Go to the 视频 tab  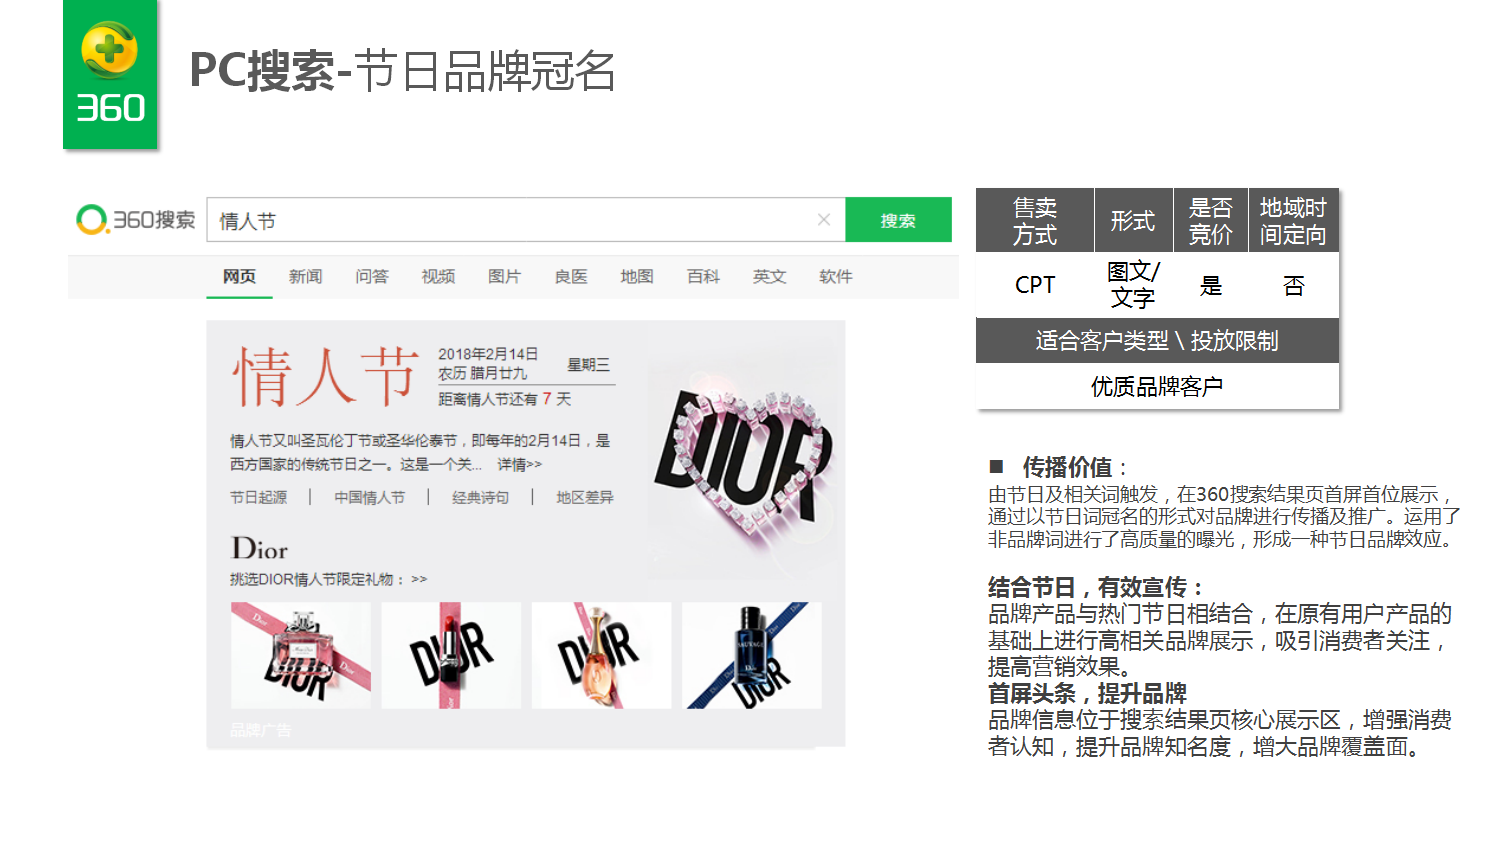438,277
